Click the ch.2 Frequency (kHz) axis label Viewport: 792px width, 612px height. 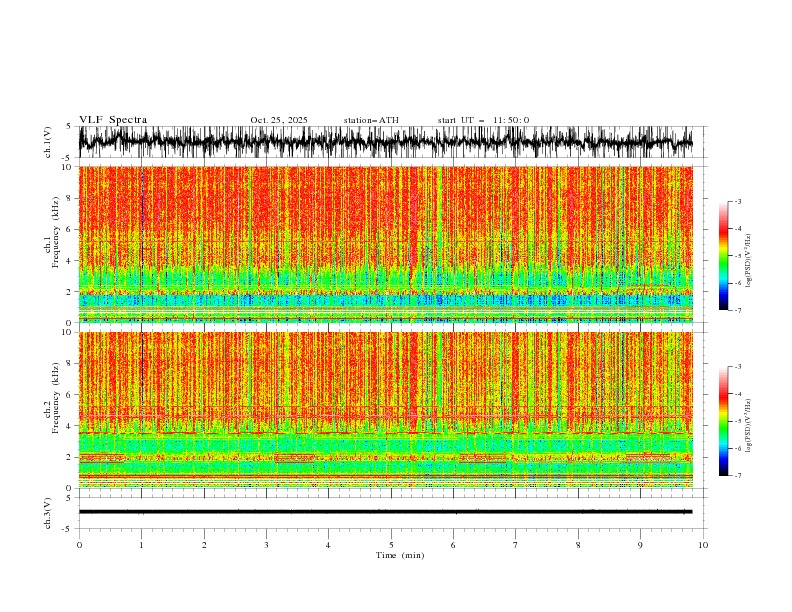coord(52,397)
